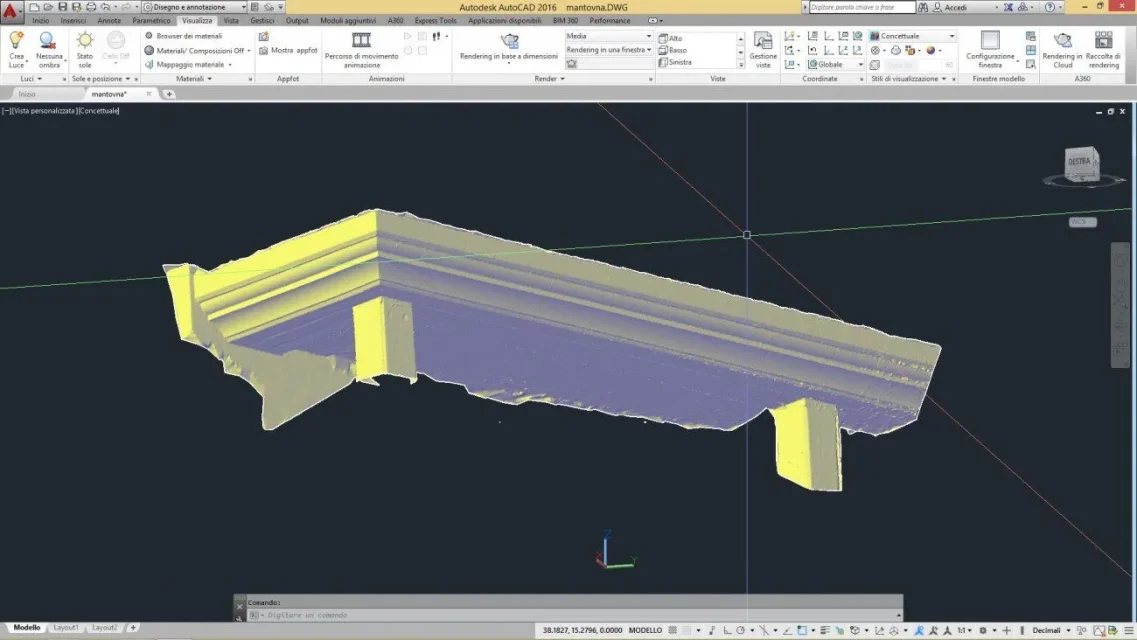This screenshot has height=640, width=1137.
Task: Toggle grid display in status bar
Action: 673,631
